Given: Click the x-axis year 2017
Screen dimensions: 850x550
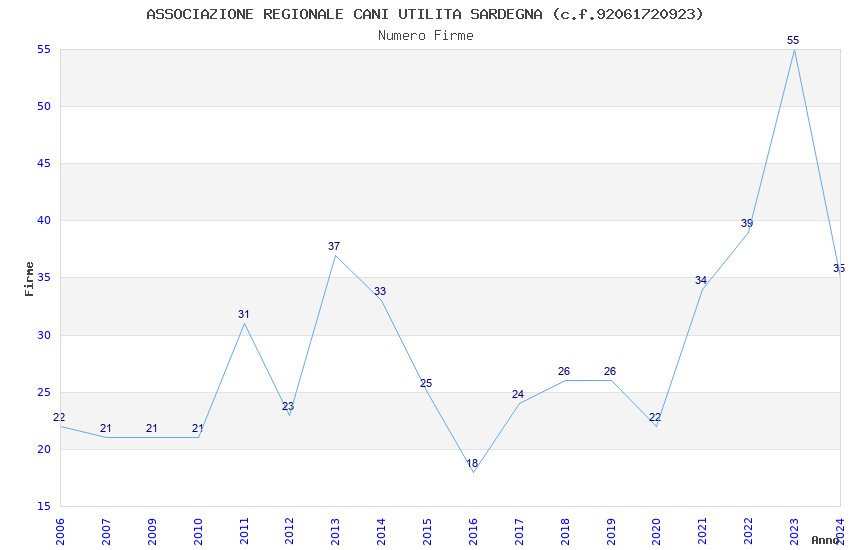Looking at the screenshot, I should [x=519, y=531].
